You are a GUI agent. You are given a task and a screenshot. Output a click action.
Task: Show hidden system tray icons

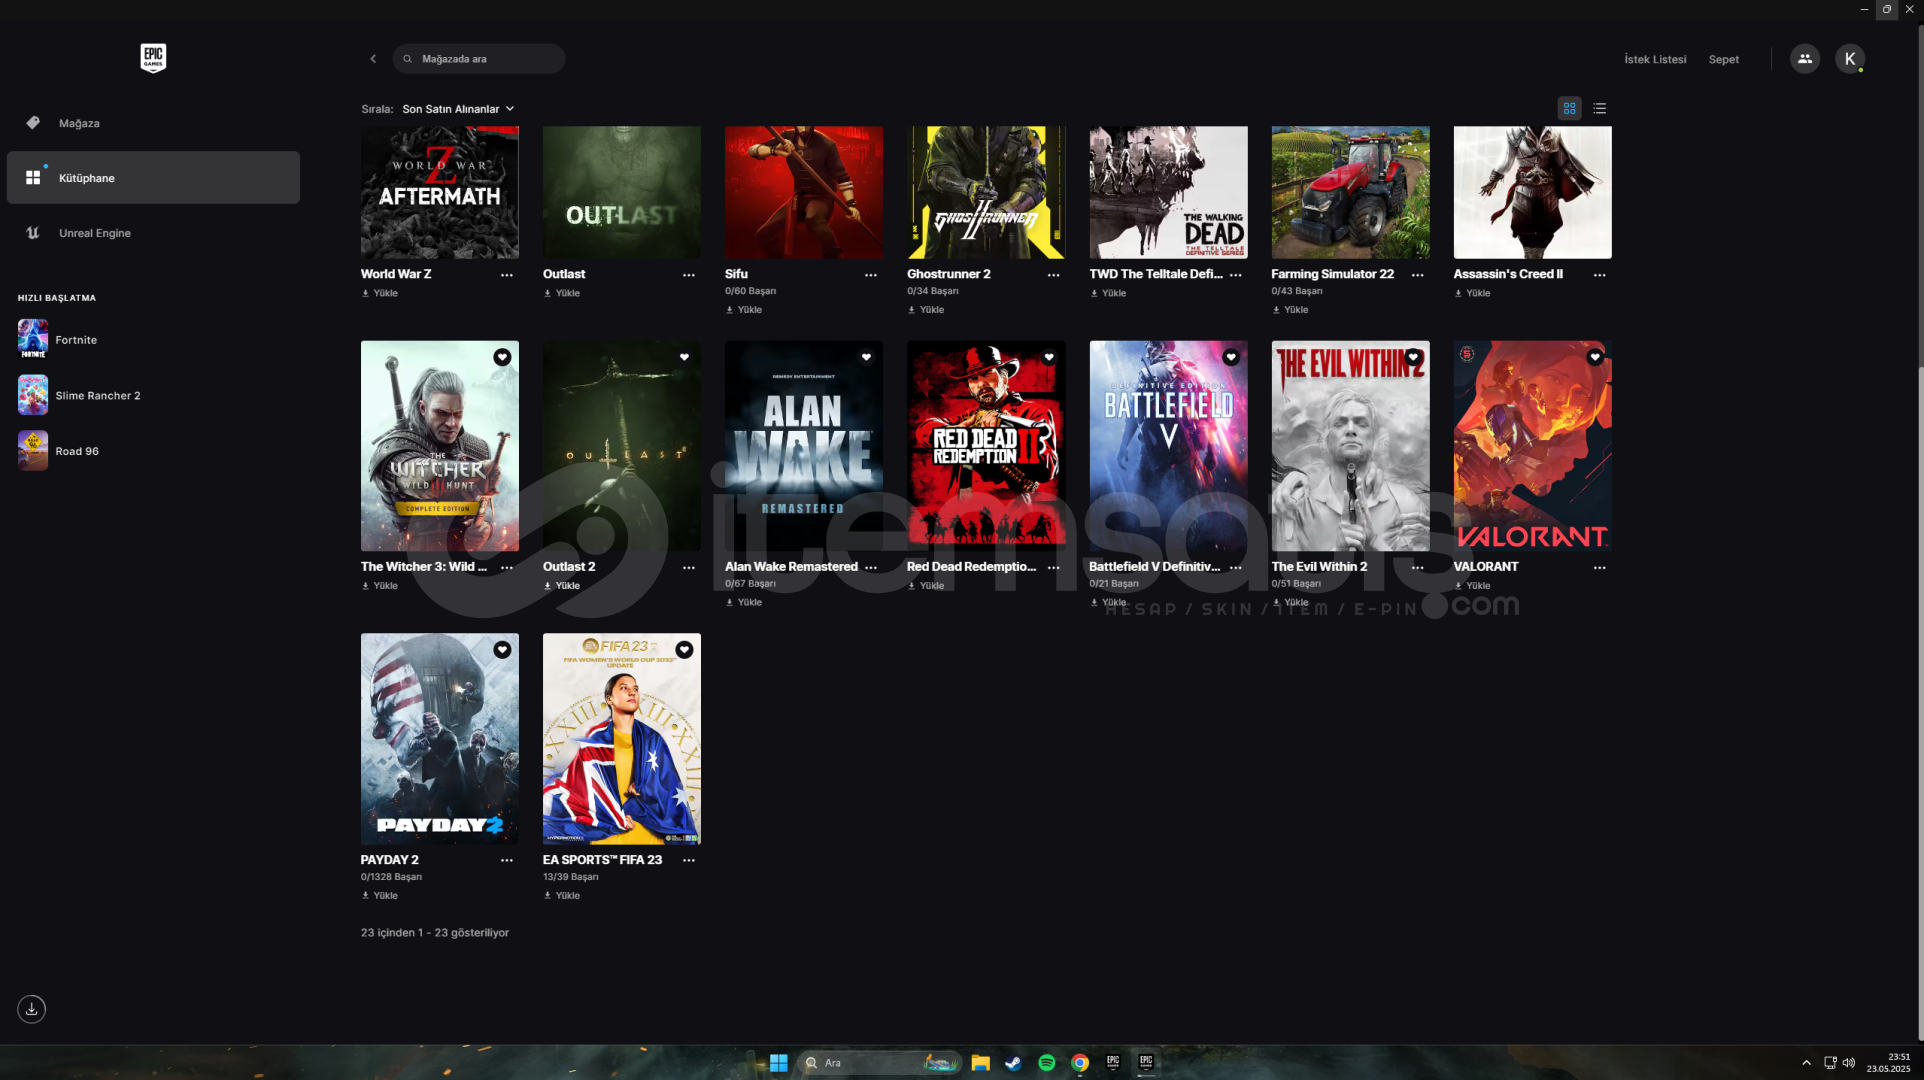pyautogui.click(x=1806, y=1063)
